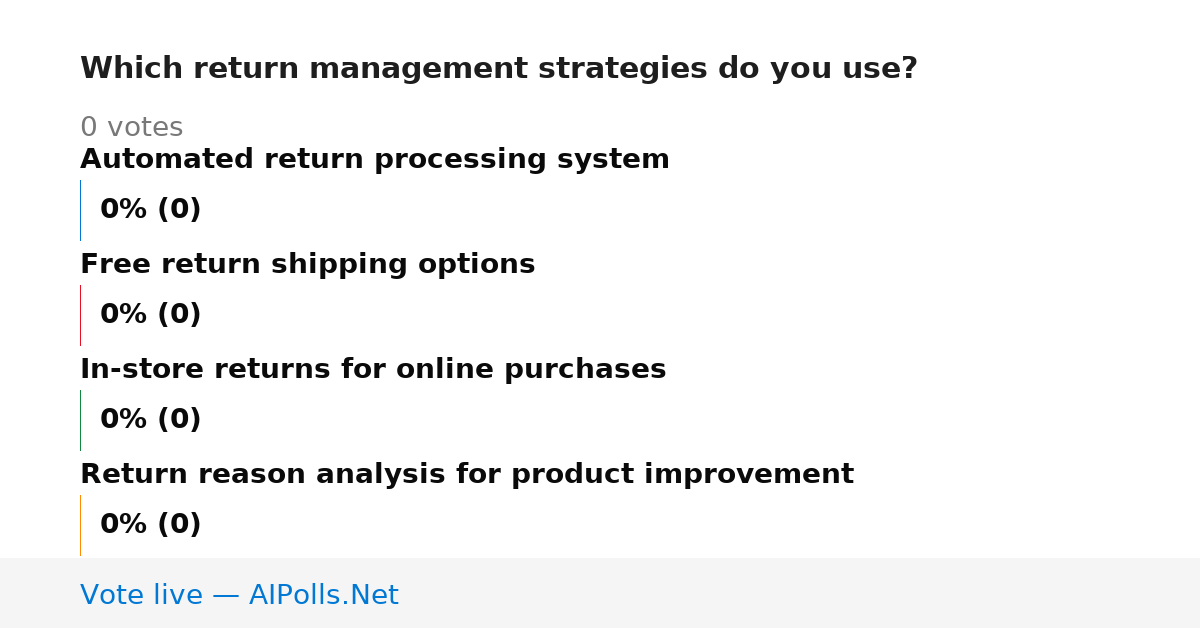Click the red bar under Free return shipping
The width and height of the screenshot is (1200, 628).
[x=80, y=315]
